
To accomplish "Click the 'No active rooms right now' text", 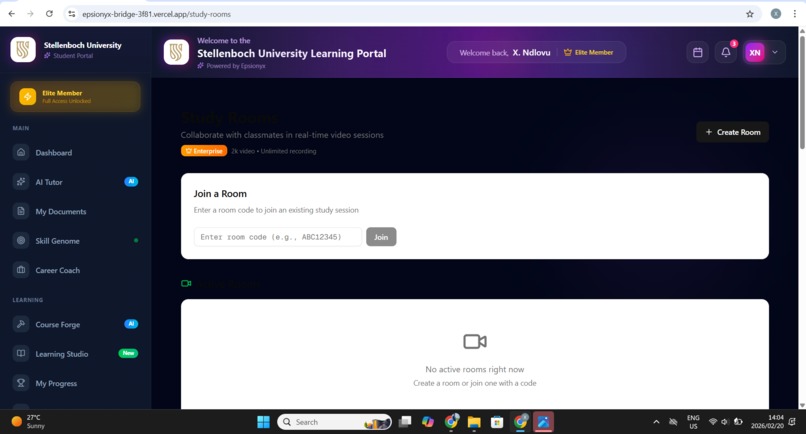I will (475, 369).
